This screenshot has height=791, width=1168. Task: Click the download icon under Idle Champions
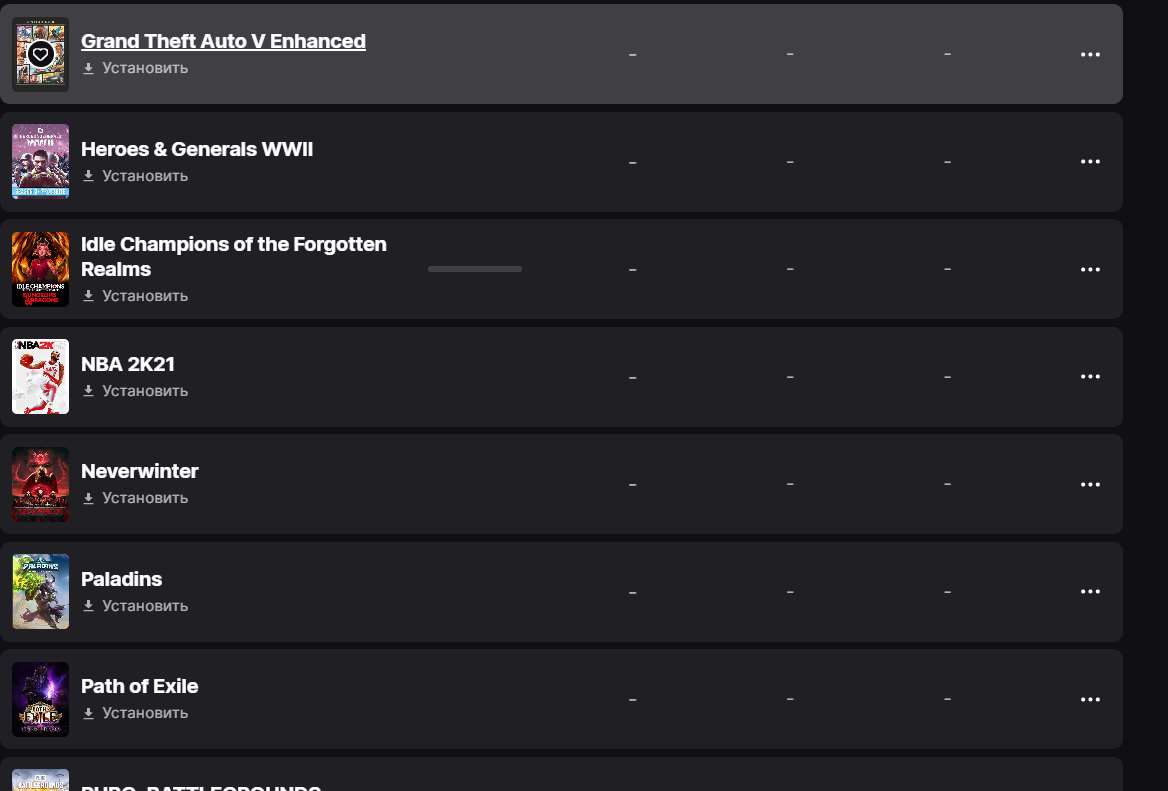tap(88, 296)
